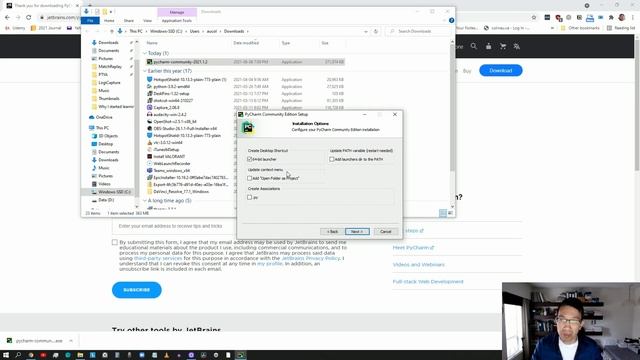640x360 pixels.
Task: Open 3D Objects in navigation pane
Action: pyautogui.click(x=108, y=136)
